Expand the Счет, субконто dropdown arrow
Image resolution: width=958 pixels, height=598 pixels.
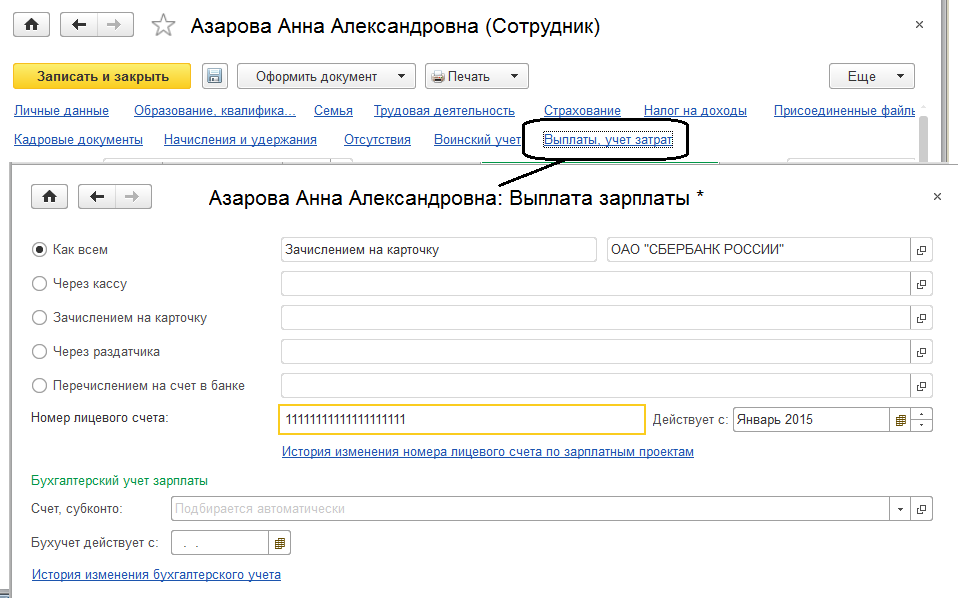point(900,509)
